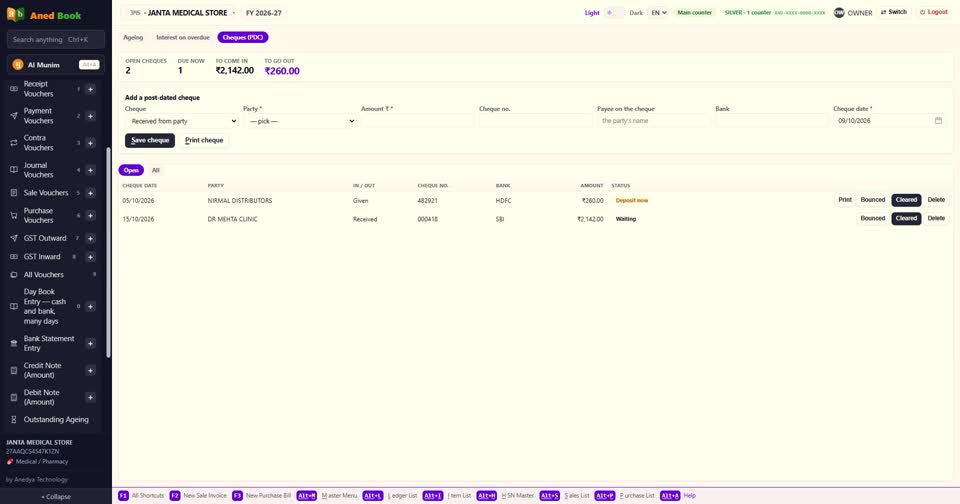
Task: Add new Purchase Voucher with plus icon
Action: pyautogui.click(x=90, y=216)
